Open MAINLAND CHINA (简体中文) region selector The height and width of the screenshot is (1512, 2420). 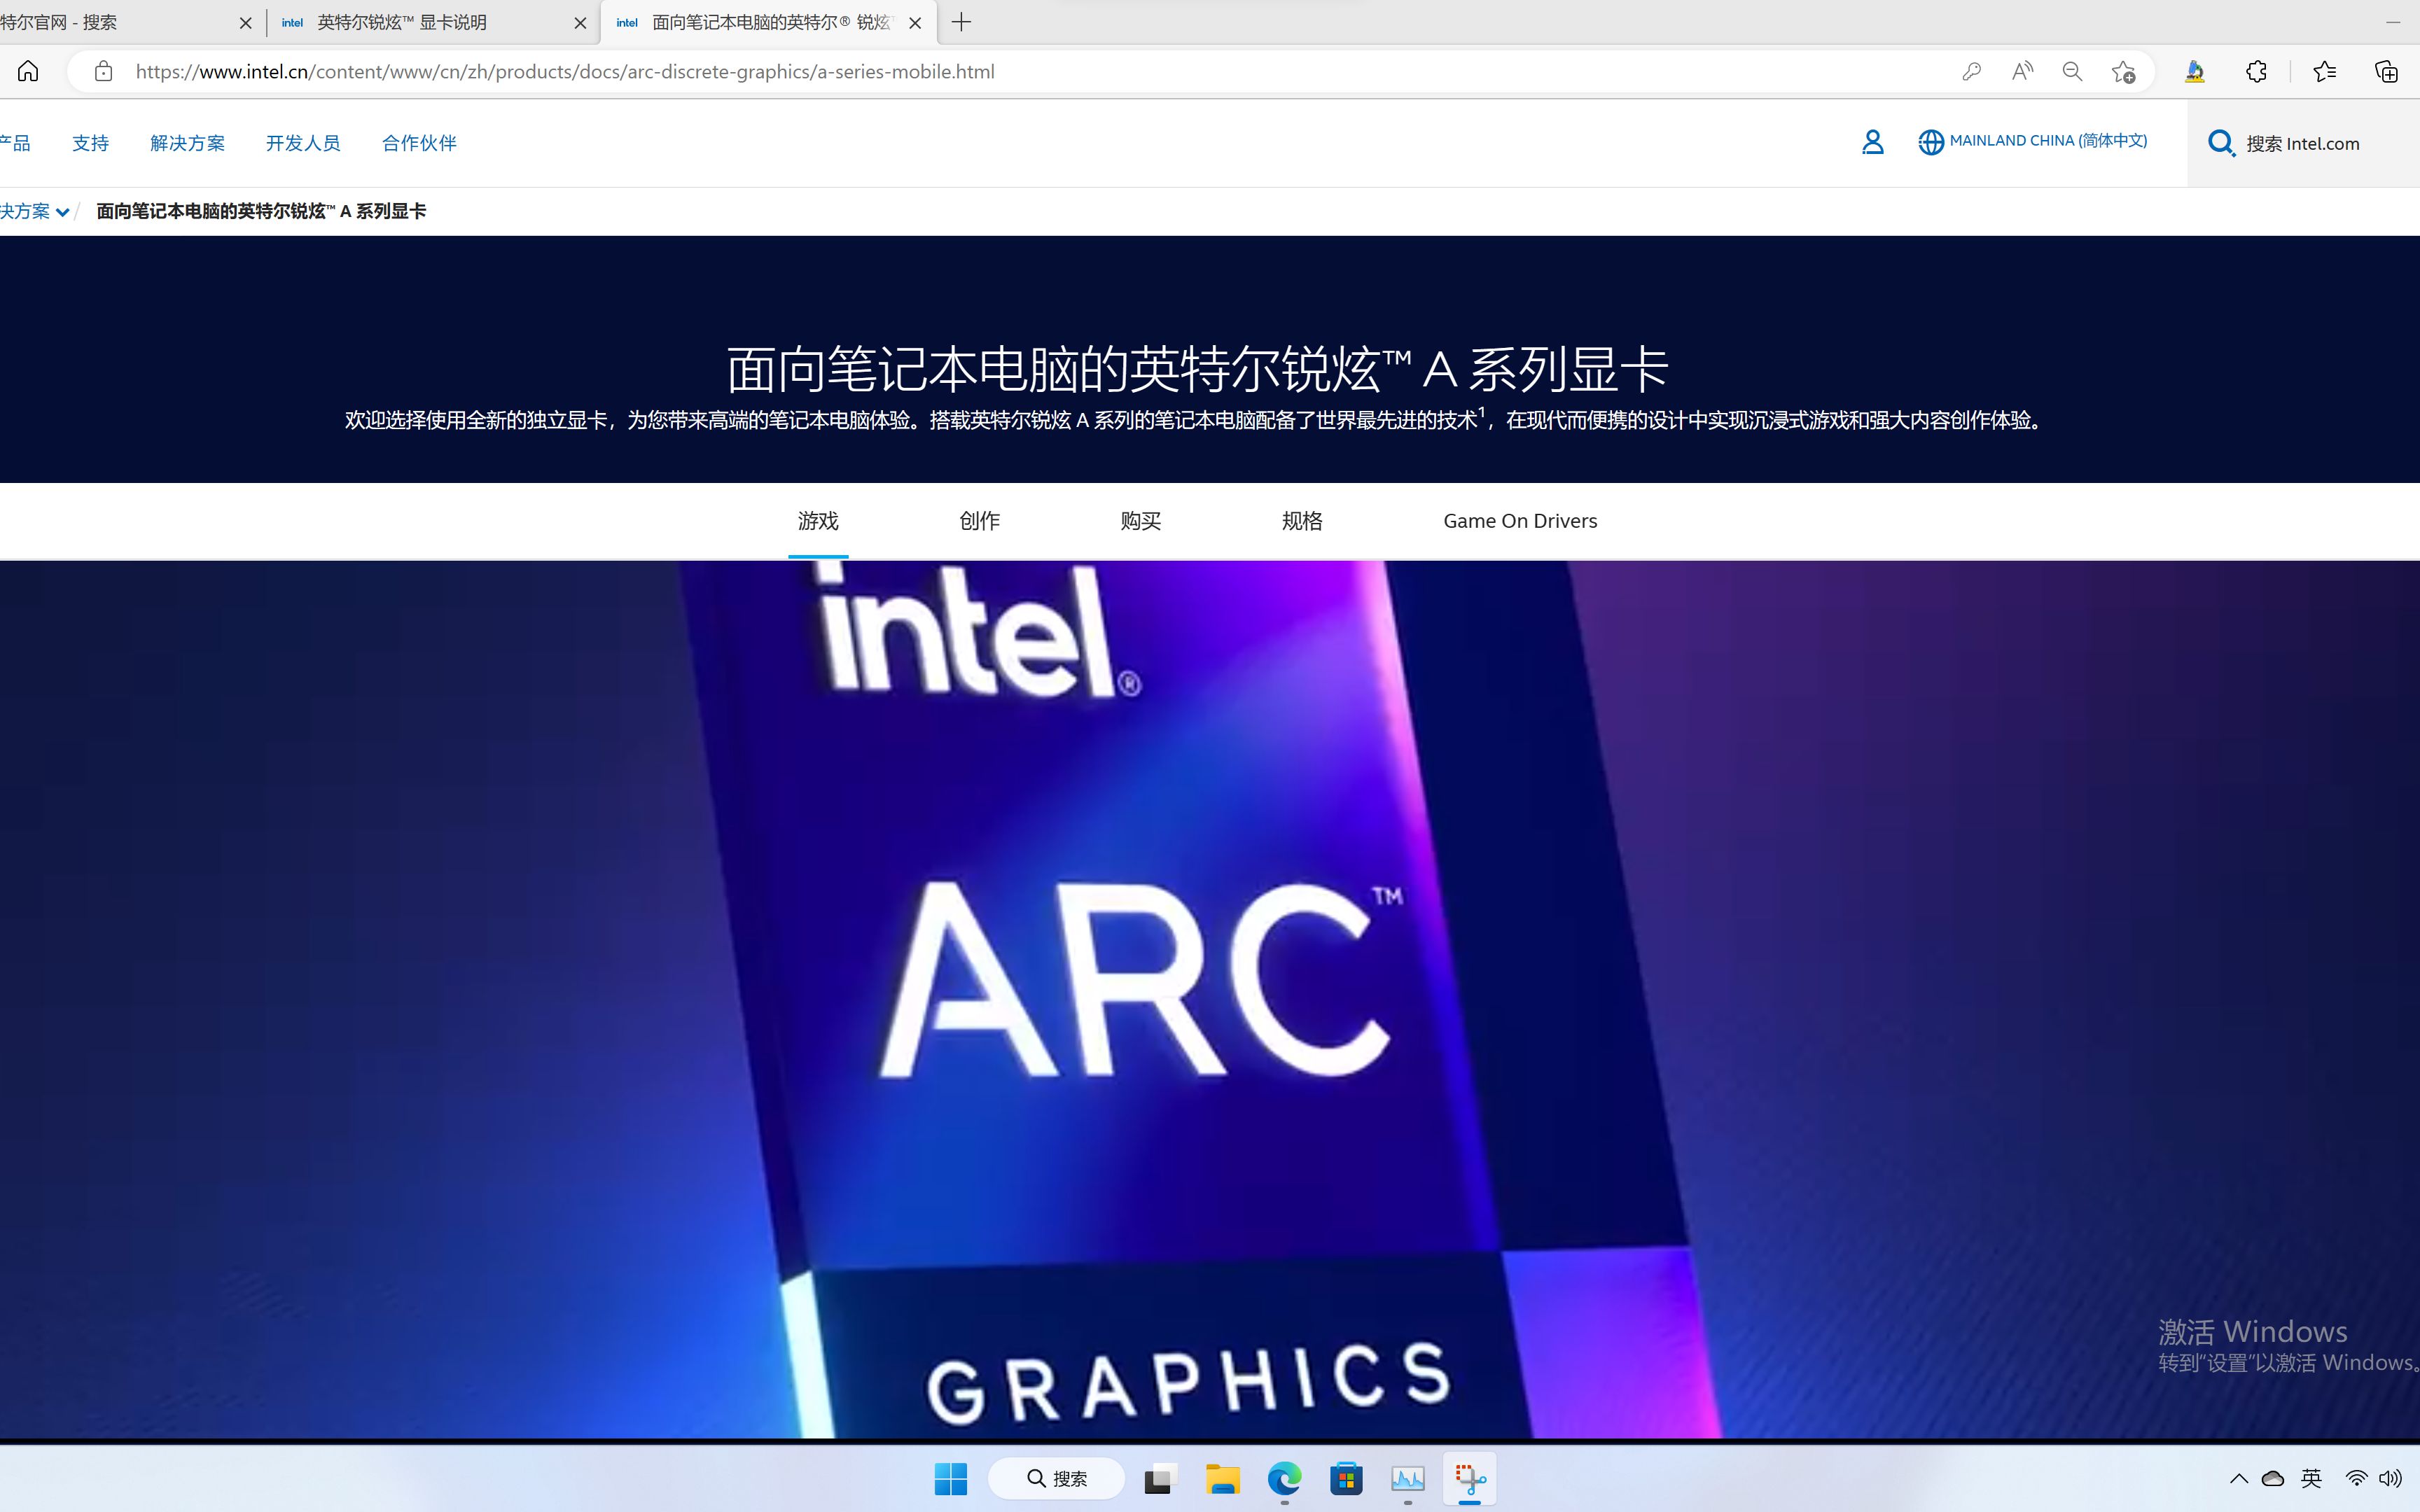[2032, 141]
